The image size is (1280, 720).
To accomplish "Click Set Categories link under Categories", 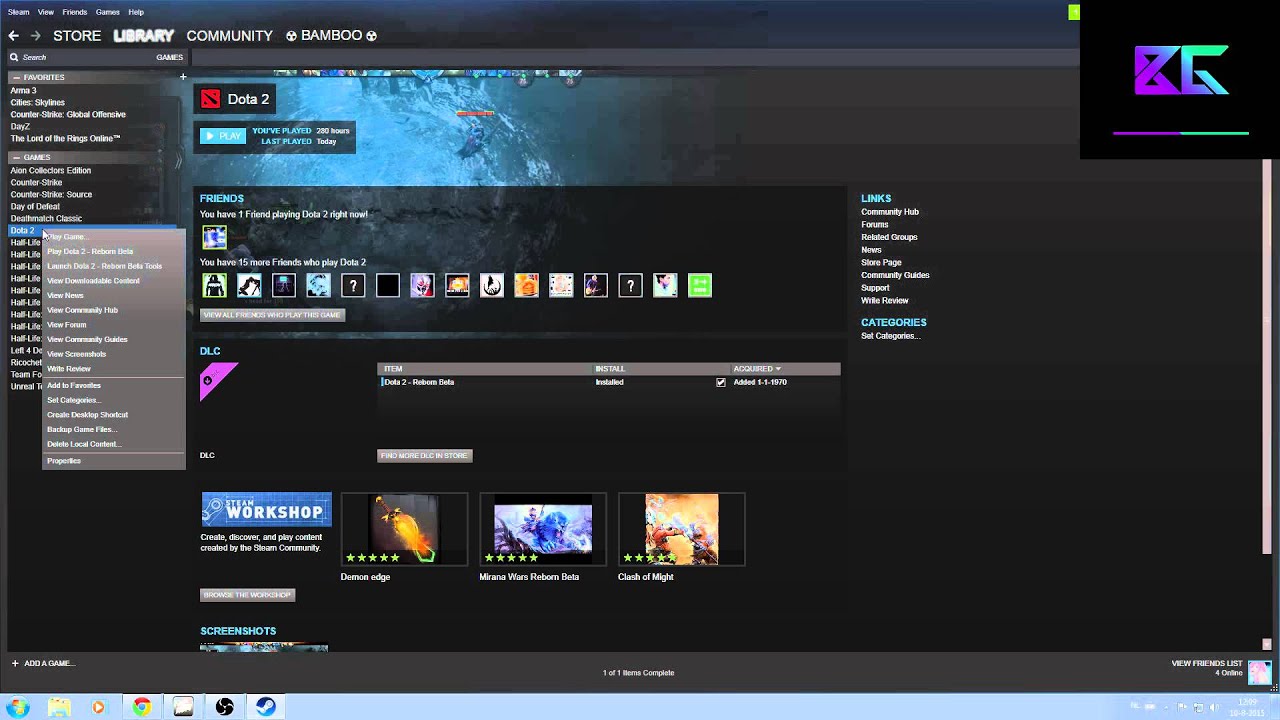I will [x=891, y=336].
